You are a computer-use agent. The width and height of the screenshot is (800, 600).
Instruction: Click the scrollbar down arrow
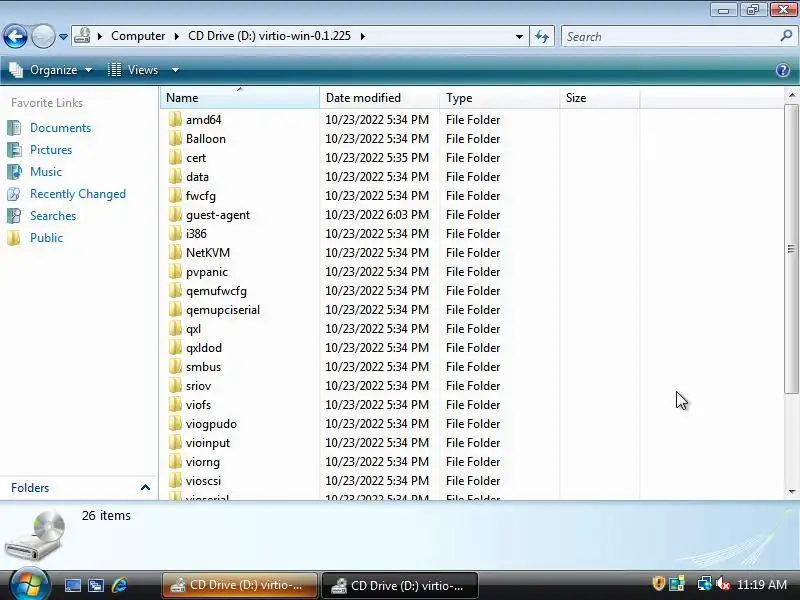click(x=791, y=492)
